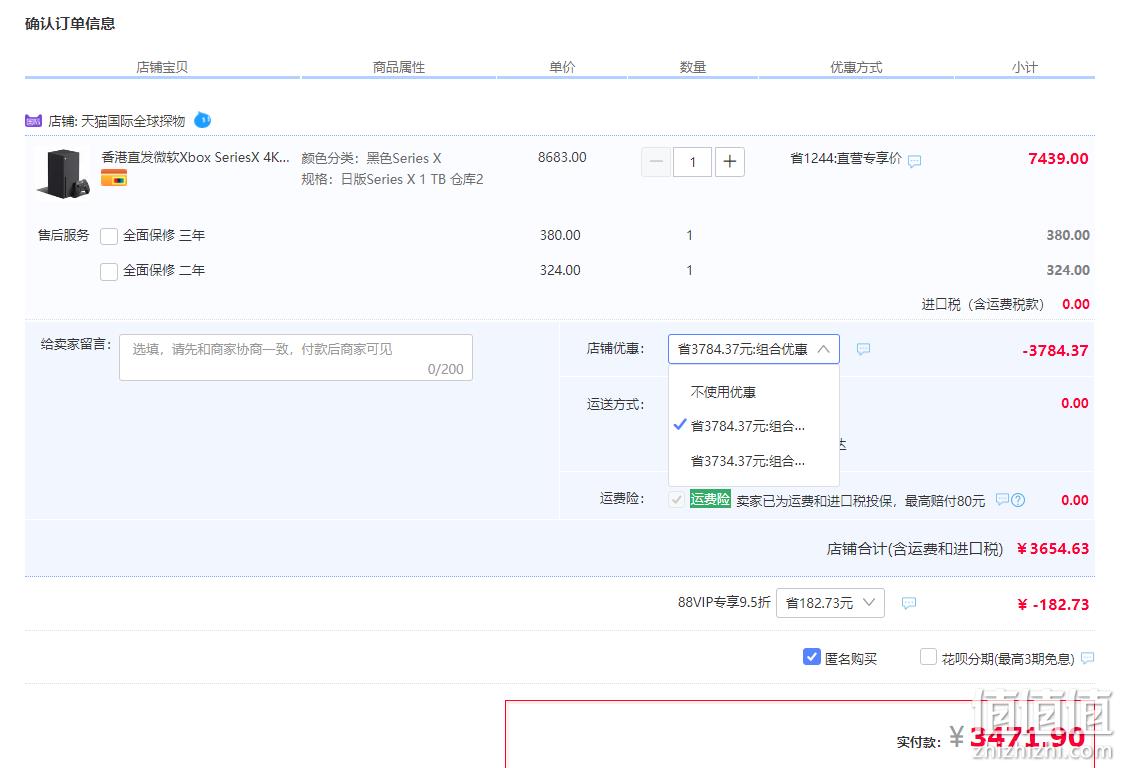Image resolution: width=1122 pixels, height=768 pixels.
Task: Click the unit price 324.00 for 二年 warranty
Action: tap(560, 271)
